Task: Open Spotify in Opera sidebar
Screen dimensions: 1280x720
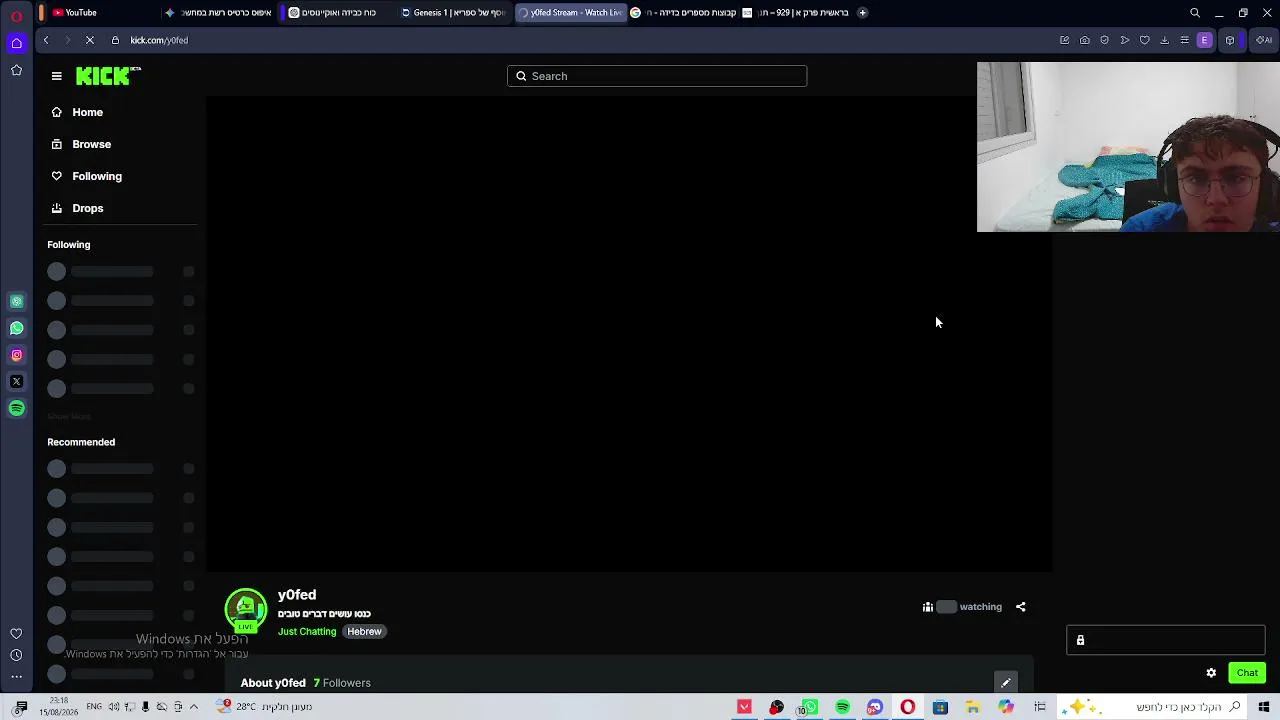Action: (16, 408)
